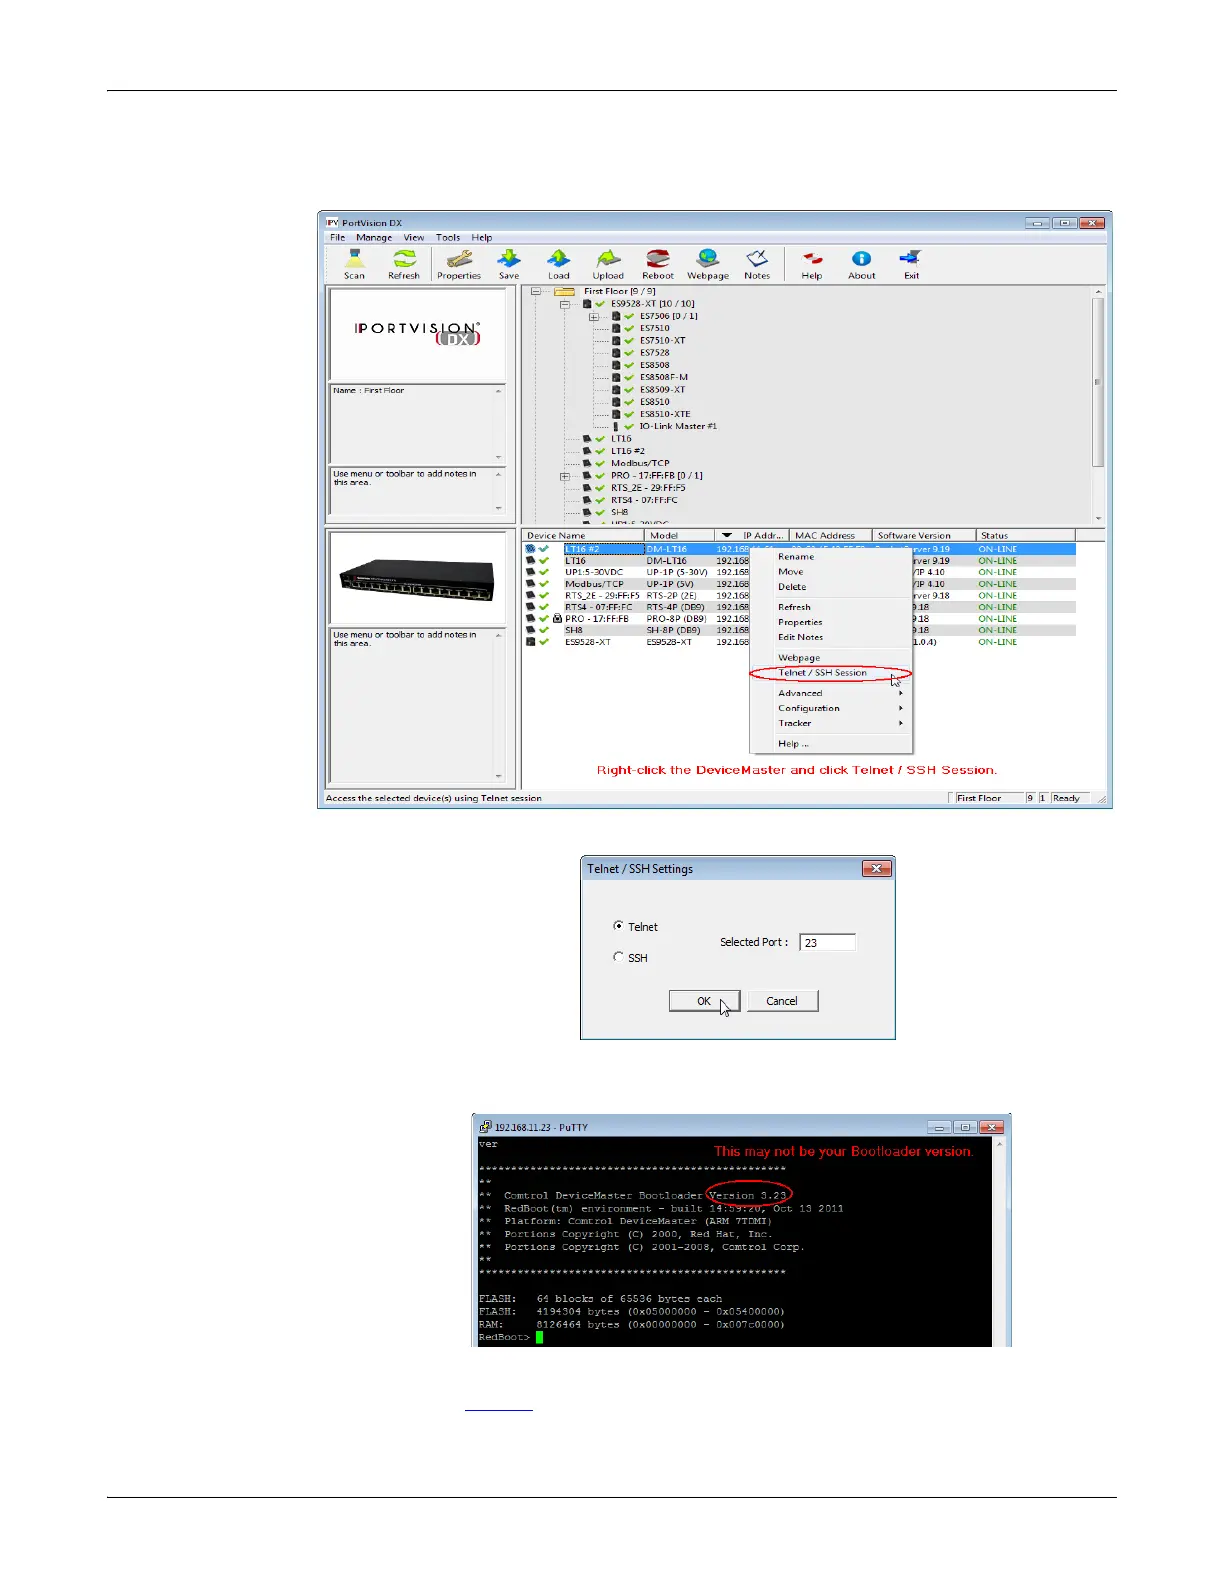Click the Notes toolbar icon
1224x1584 pixels.
pyautogui.click(x=757, y=264)
